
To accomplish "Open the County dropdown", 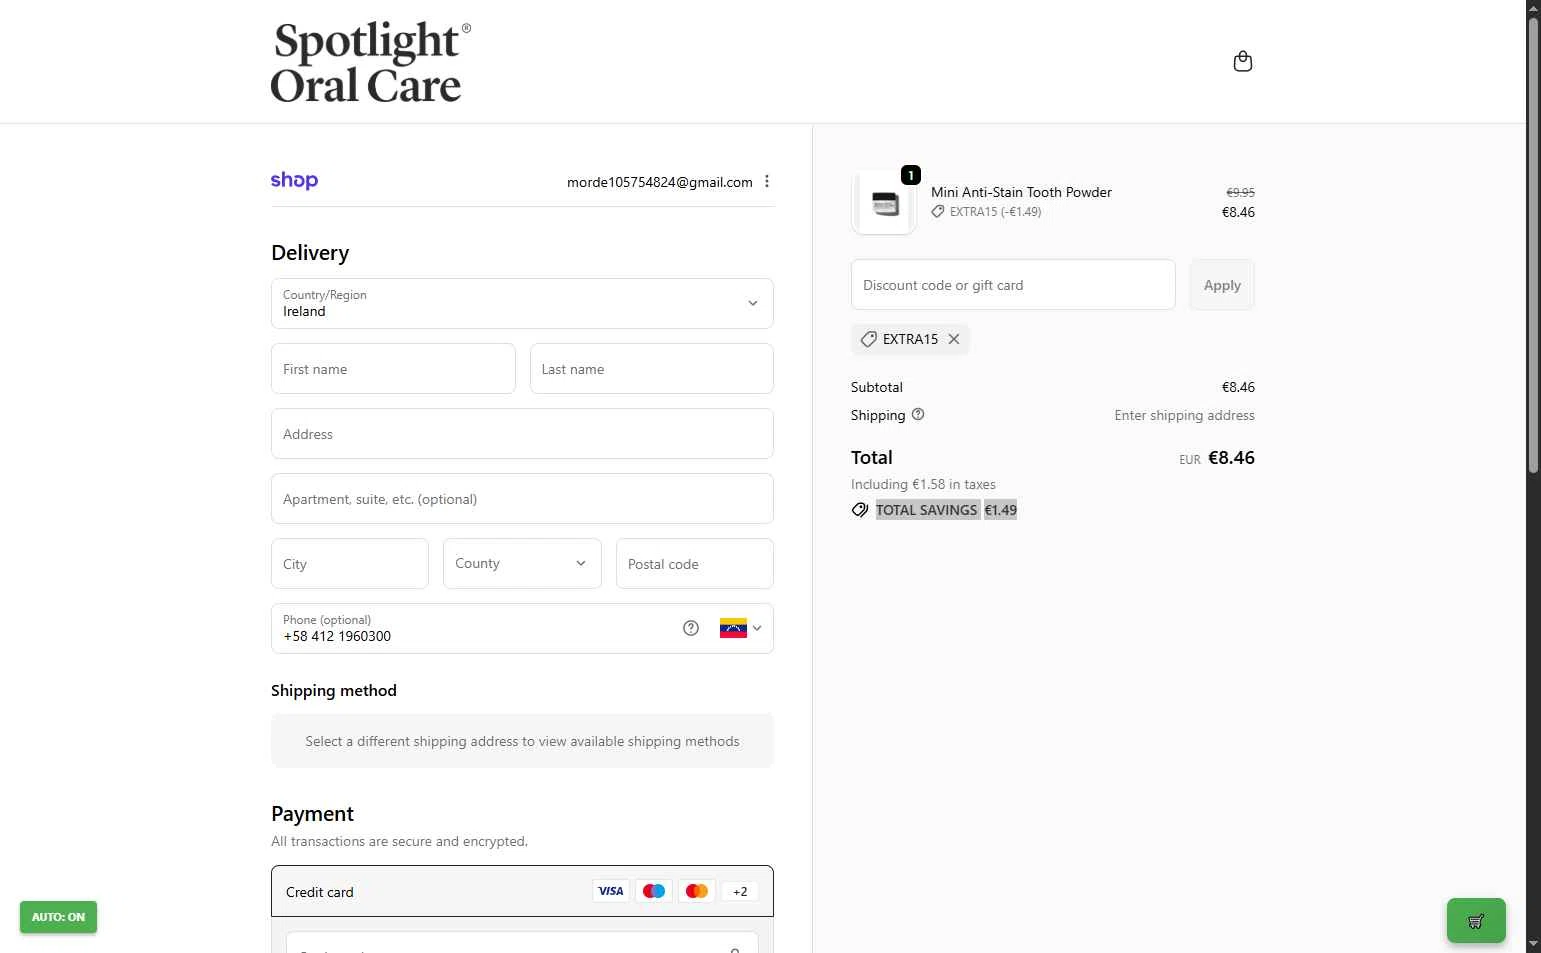I will (522, 563).
